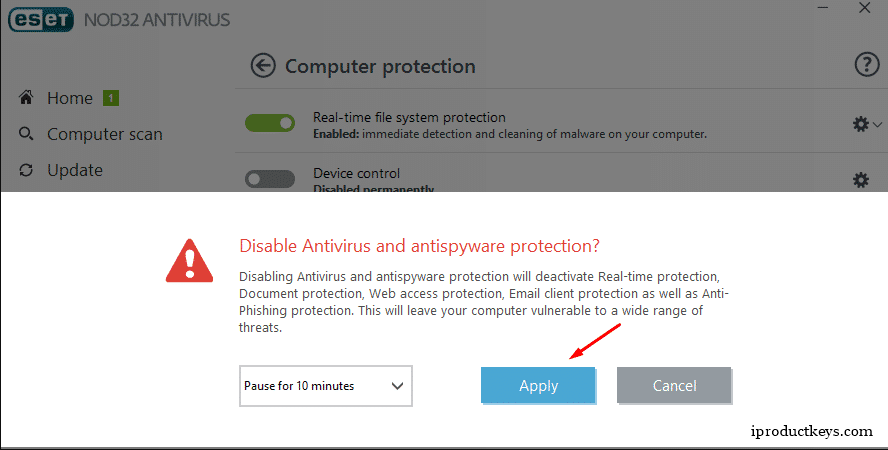
Task: Click the ESET logo in title bar
Action: tap(41, 20)
